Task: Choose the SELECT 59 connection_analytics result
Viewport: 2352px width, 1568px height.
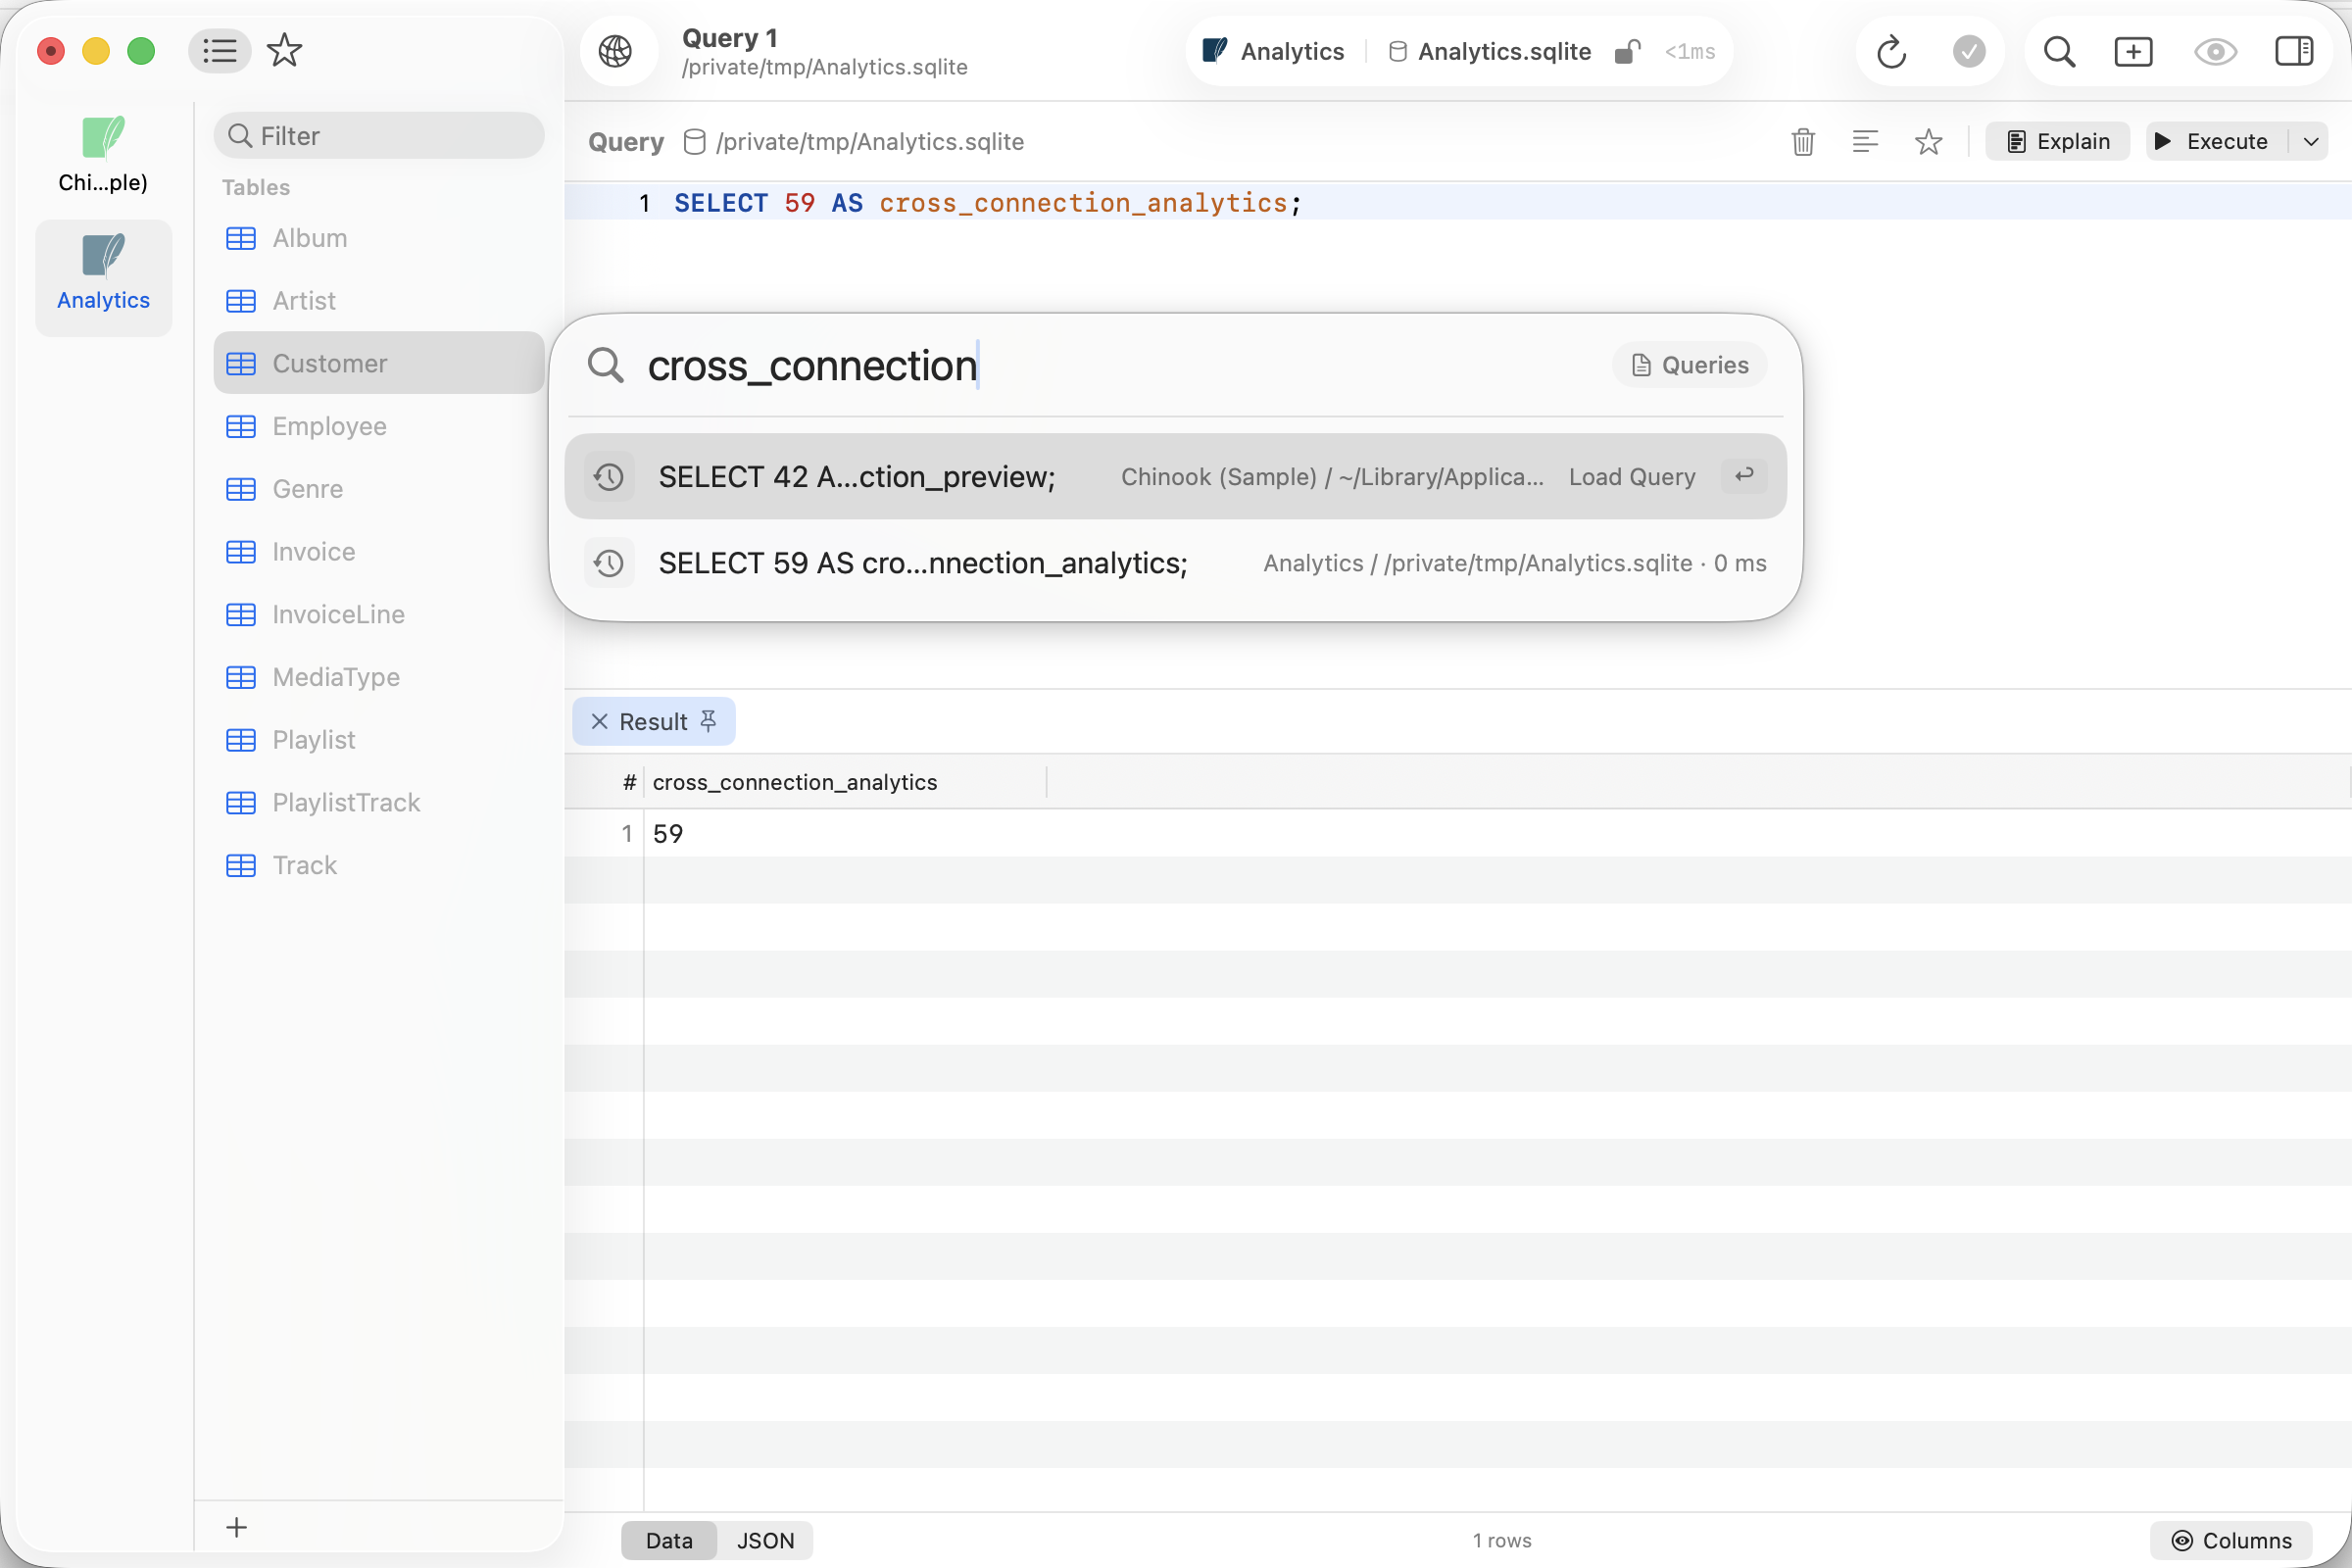Action: (1175, 564)
